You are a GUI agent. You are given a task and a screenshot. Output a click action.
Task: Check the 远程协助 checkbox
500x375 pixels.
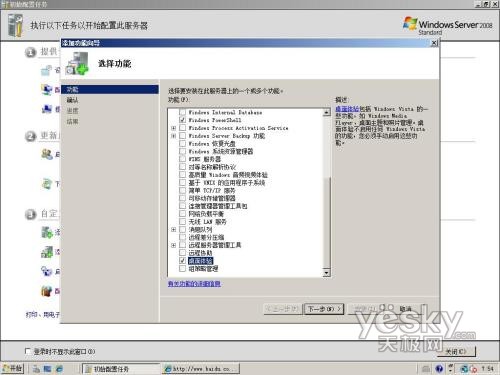(x=182, y=253)
